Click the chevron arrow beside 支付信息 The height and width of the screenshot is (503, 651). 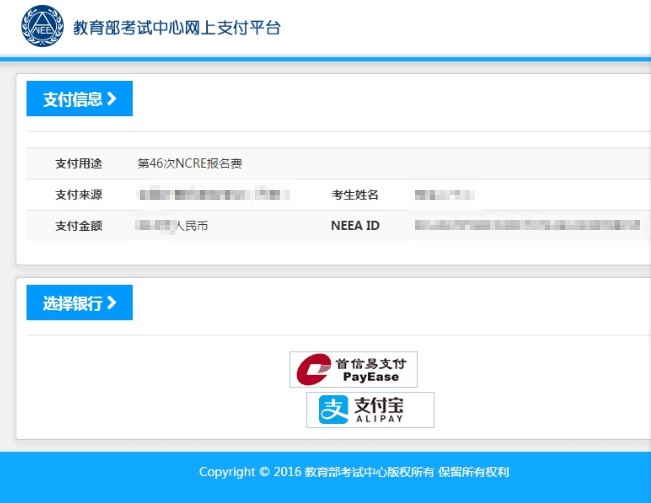point(111,99)
